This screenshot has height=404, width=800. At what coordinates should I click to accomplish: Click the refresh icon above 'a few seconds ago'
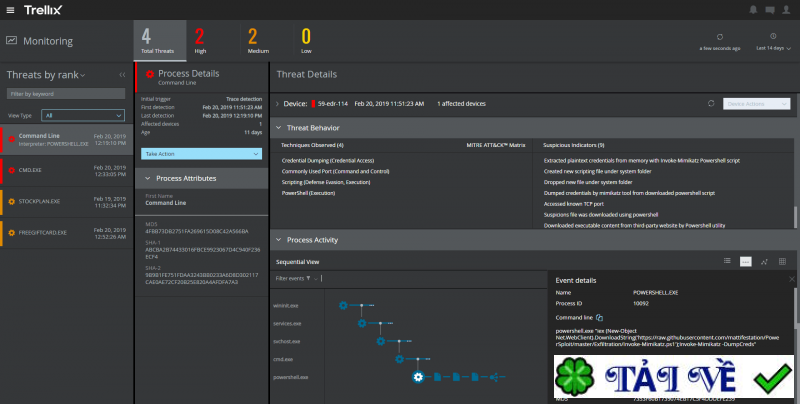point(720,37)
